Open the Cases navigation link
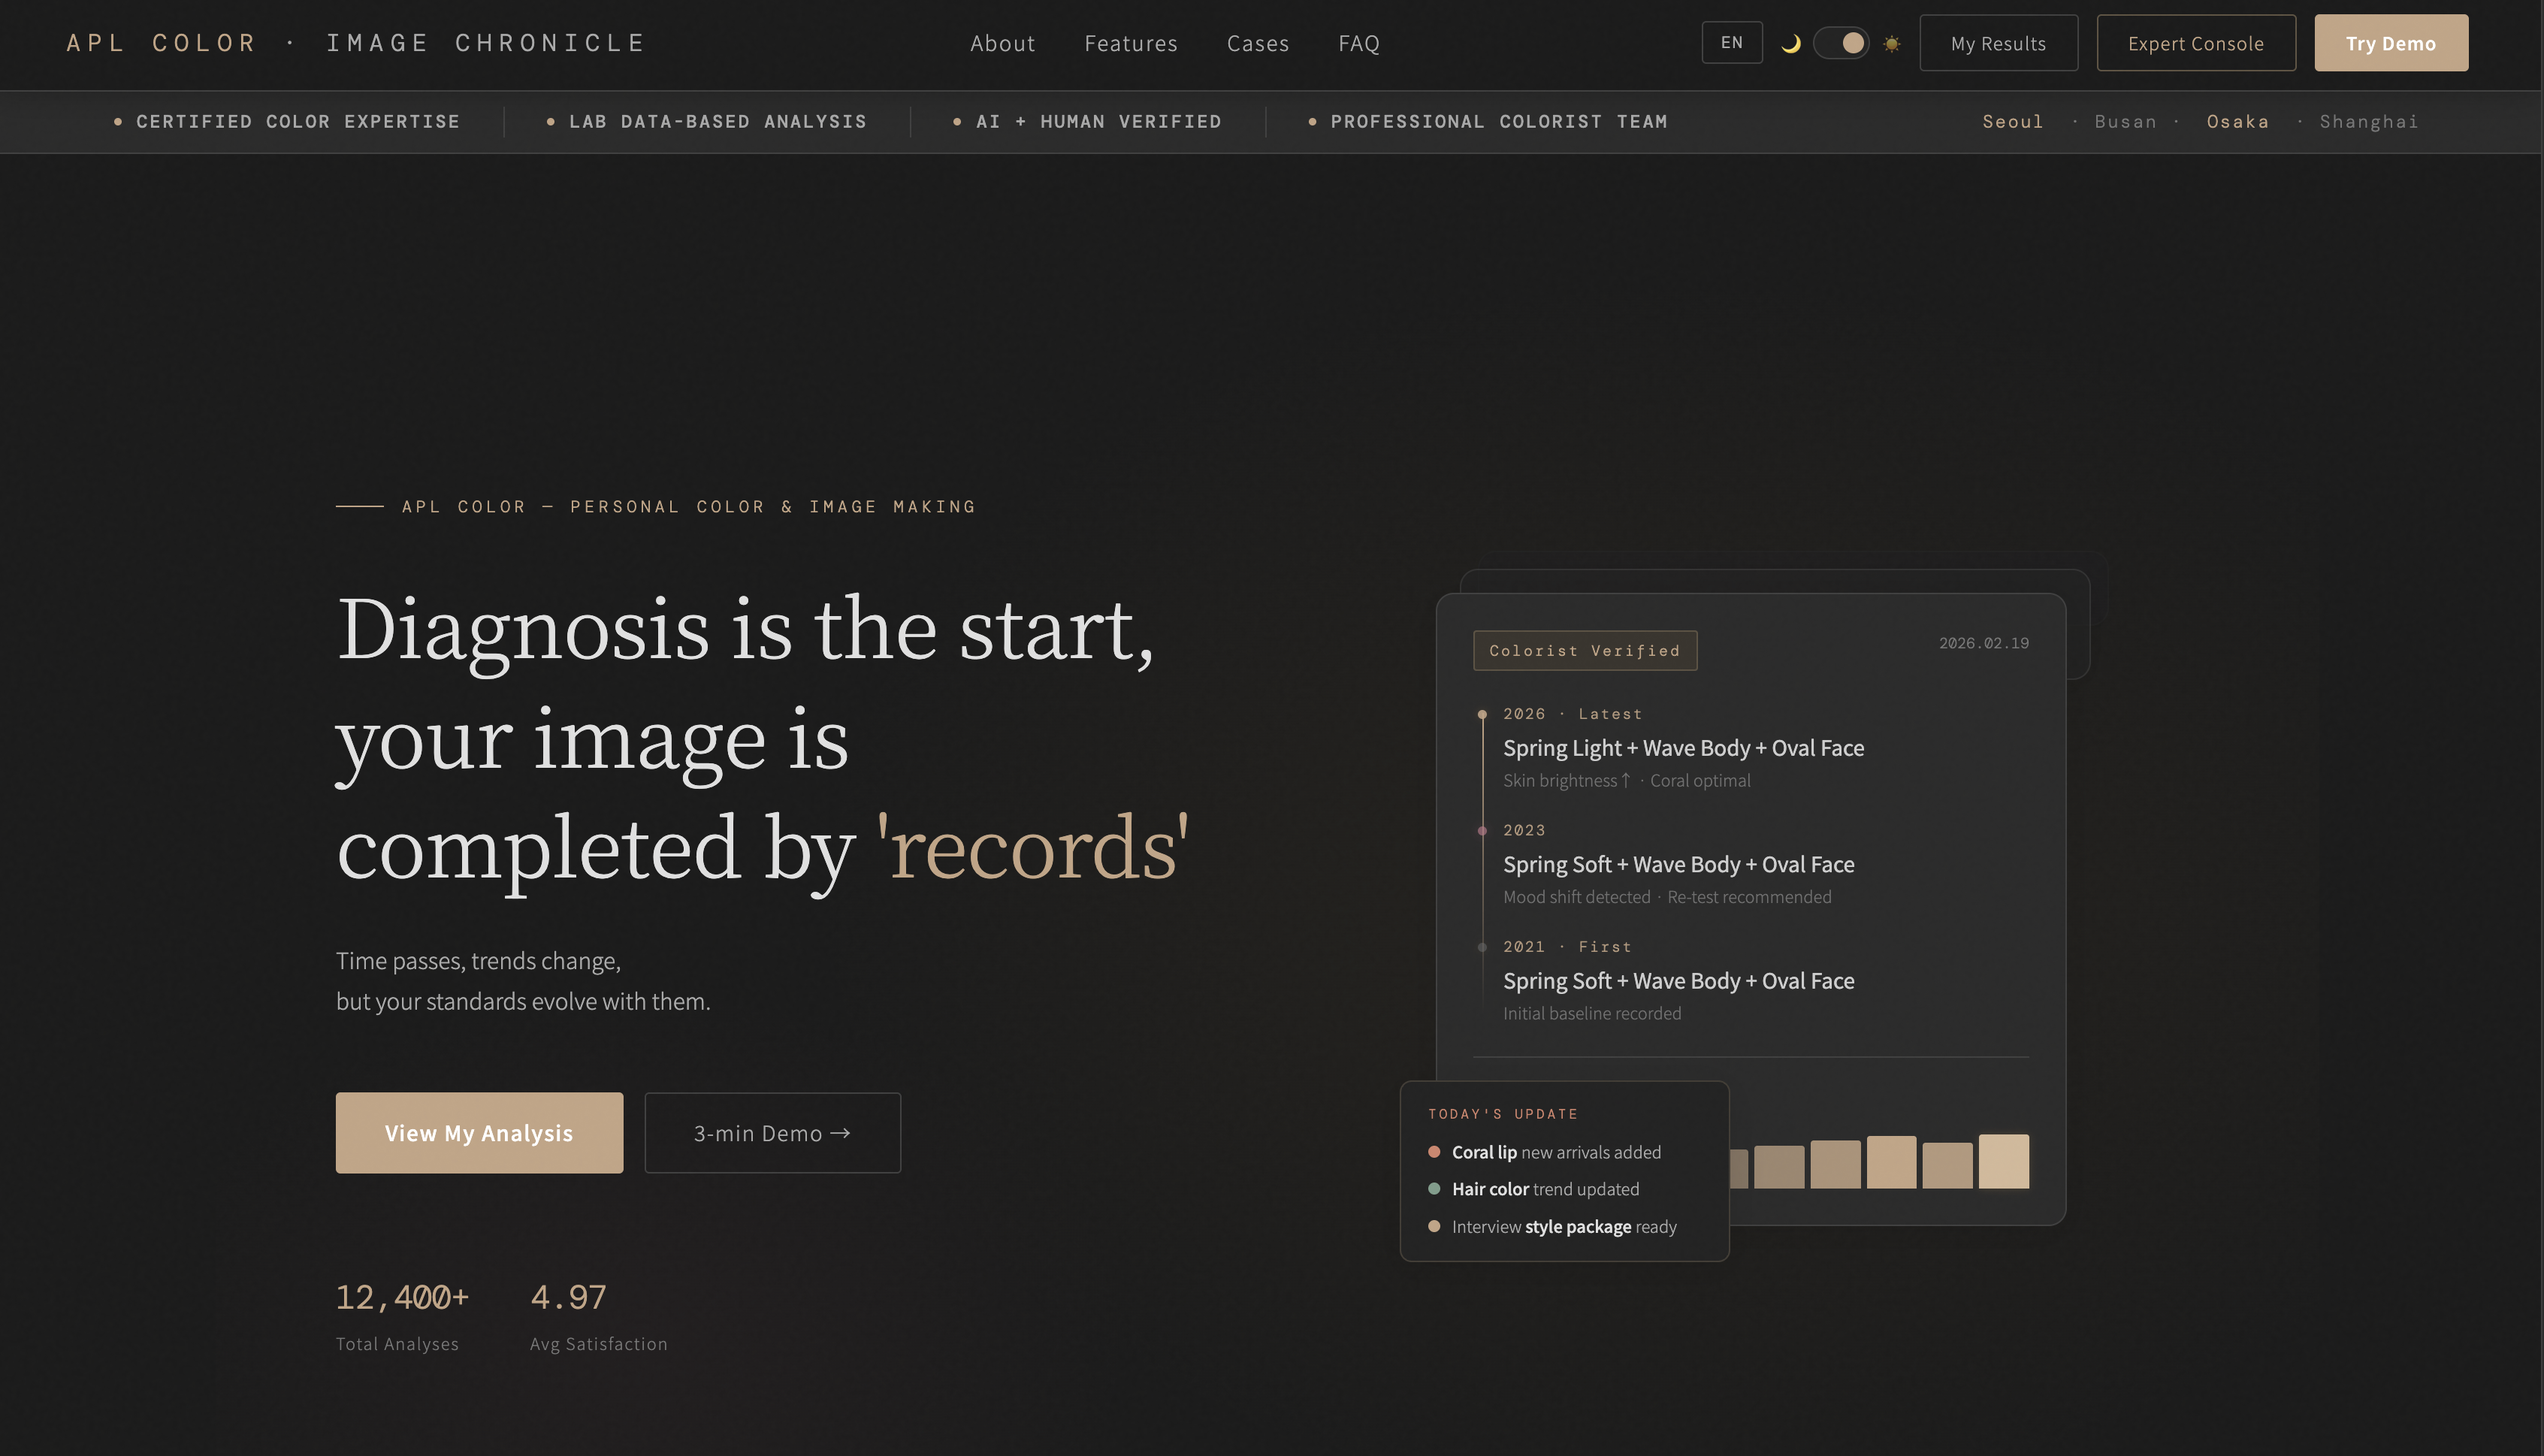This screenshot has width=2544, height=1456. 1257,43
